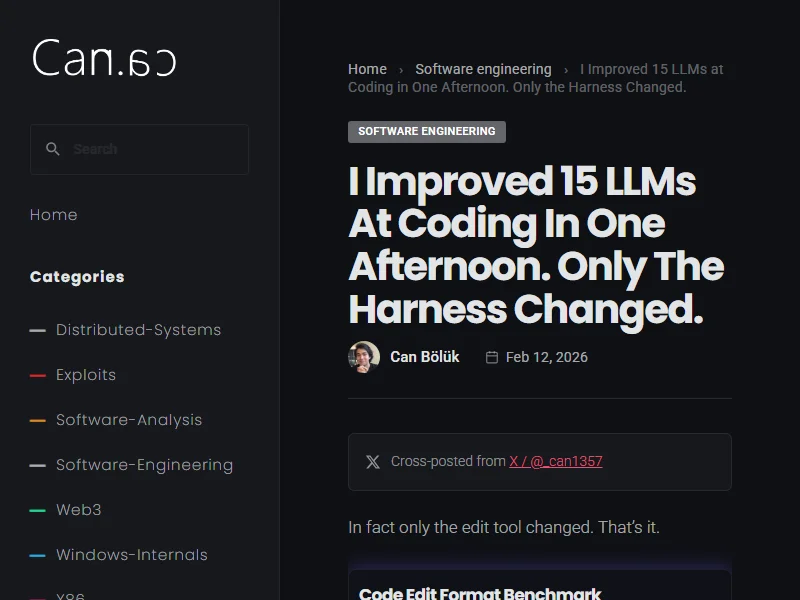Click Can Bölük's author avatar

pyautogui.click(x=364, y=357)
